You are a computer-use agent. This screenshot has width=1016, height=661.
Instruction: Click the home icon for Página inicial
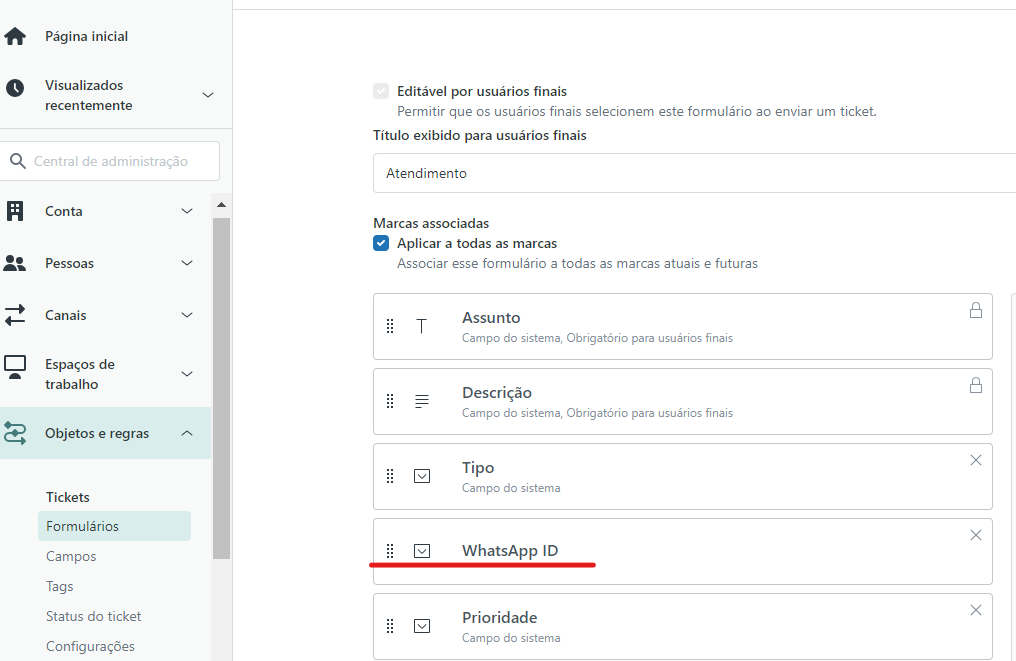click(x=15, y=36)
